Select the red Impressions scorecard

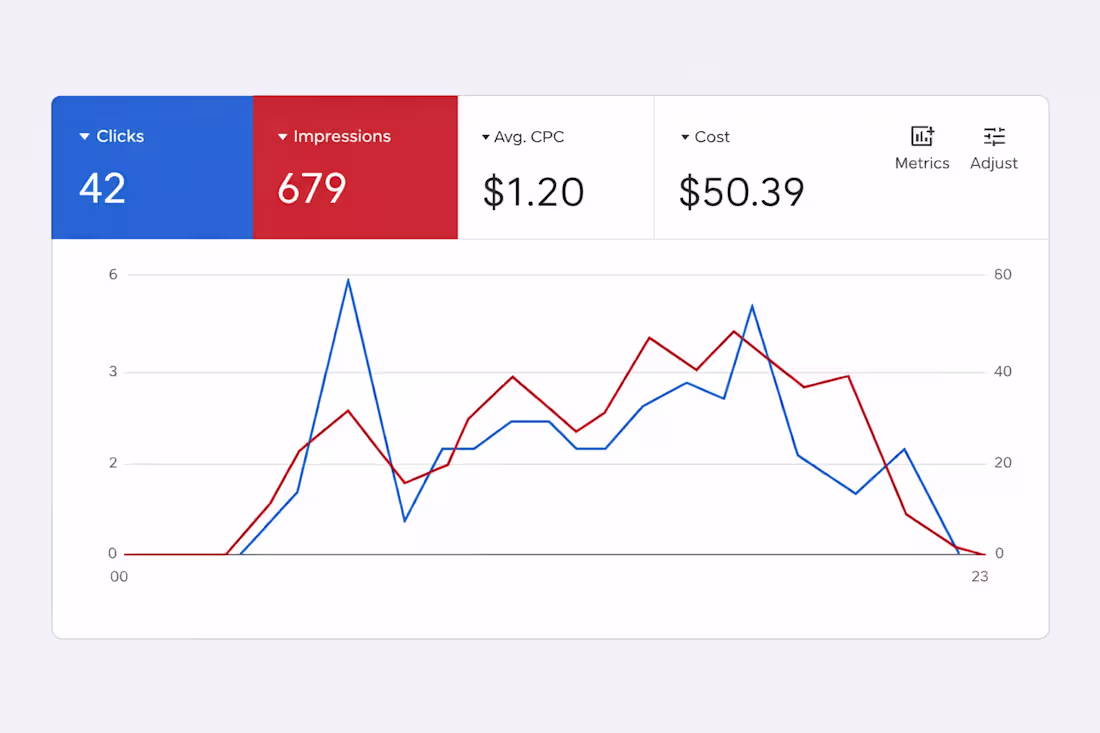356,168
